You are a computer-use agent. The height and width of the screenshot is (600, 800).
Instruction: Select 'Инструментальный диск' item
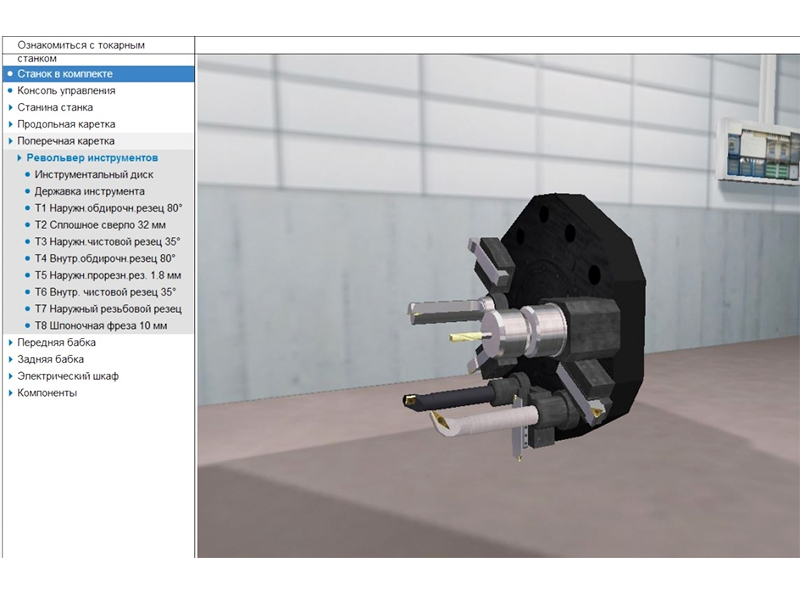click(x=93, y=175)
